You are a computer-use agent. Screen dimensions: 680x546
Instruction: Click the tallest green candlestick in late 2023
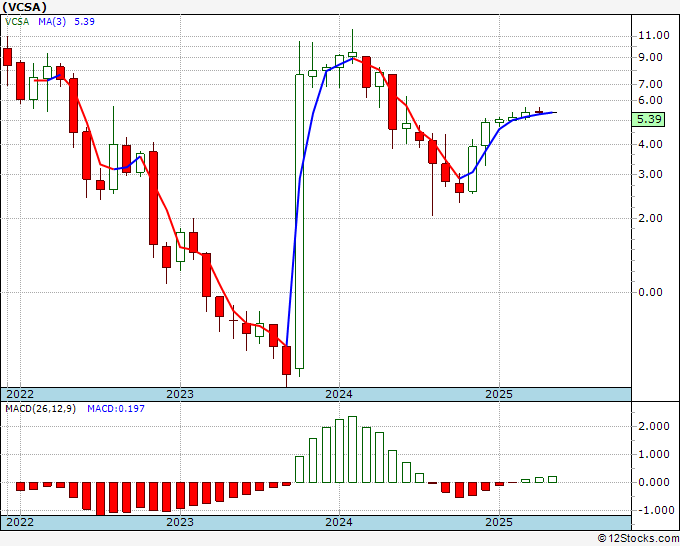click(300, 221)
